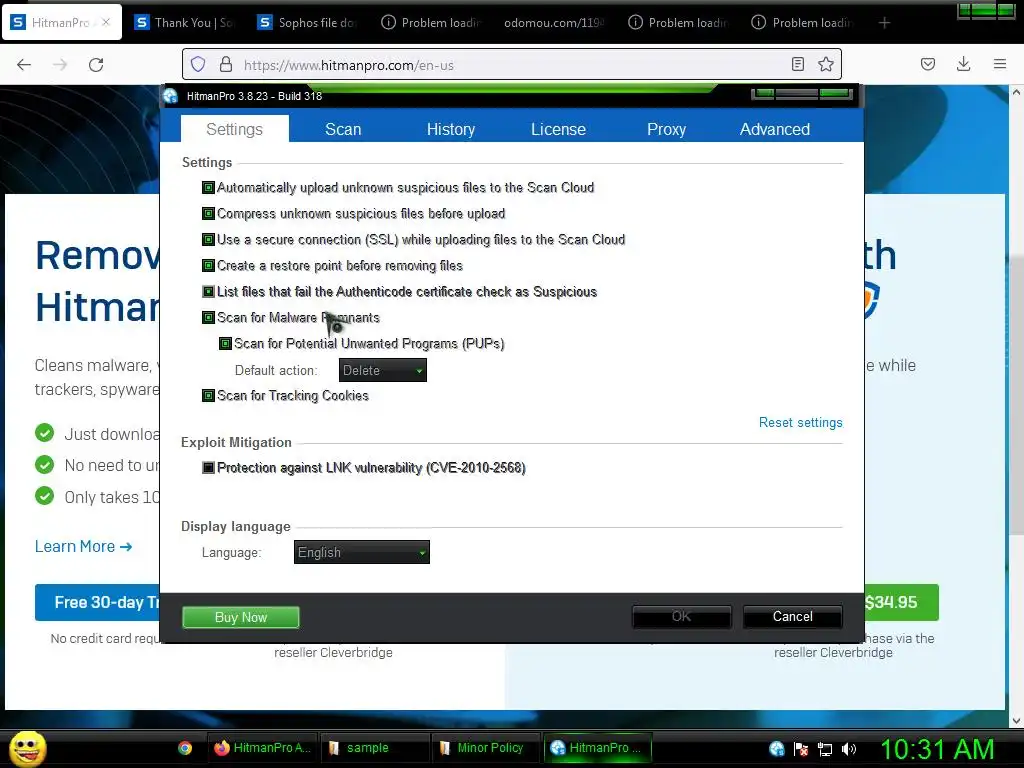This screenshot has width=1024, height=768.
Task: Click the network tray icon
Action: 825,749
